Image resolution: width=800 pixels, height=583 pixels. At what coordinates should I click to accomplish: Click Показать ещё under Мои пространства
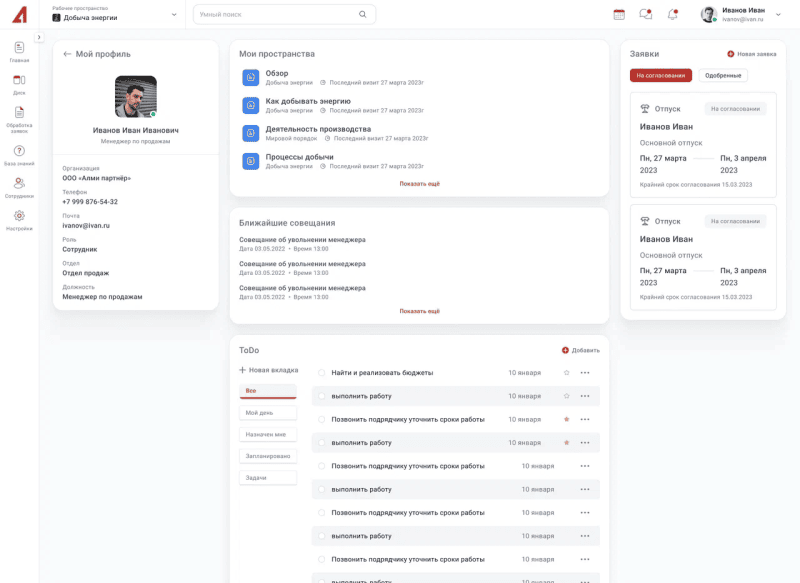[419, 184]
